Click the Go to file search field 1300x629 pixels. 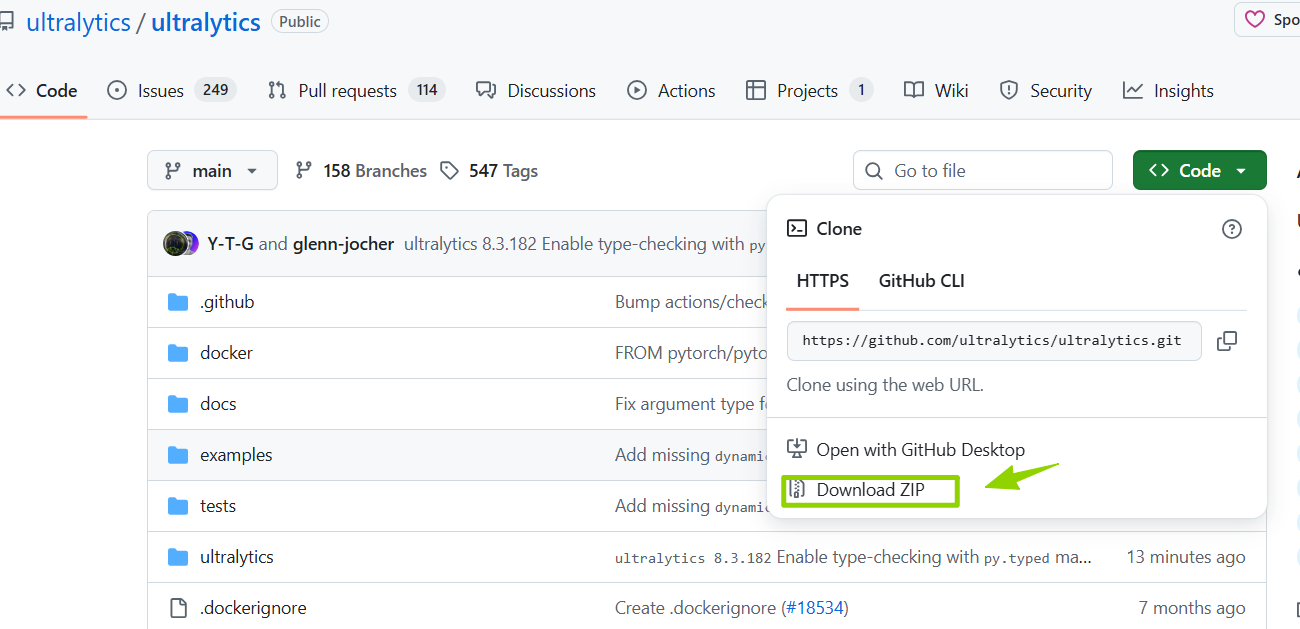pos(983,171)
